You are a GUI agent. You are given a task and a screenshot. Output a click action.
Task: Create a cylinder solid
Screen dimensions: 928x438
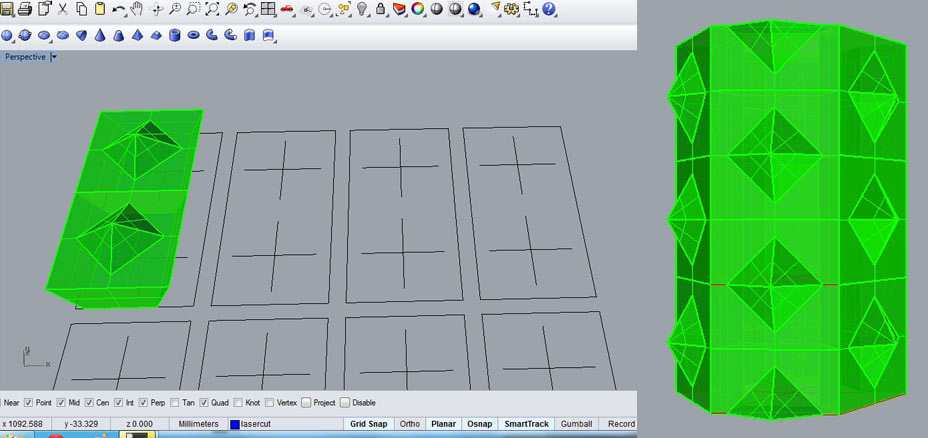[175, 36]
